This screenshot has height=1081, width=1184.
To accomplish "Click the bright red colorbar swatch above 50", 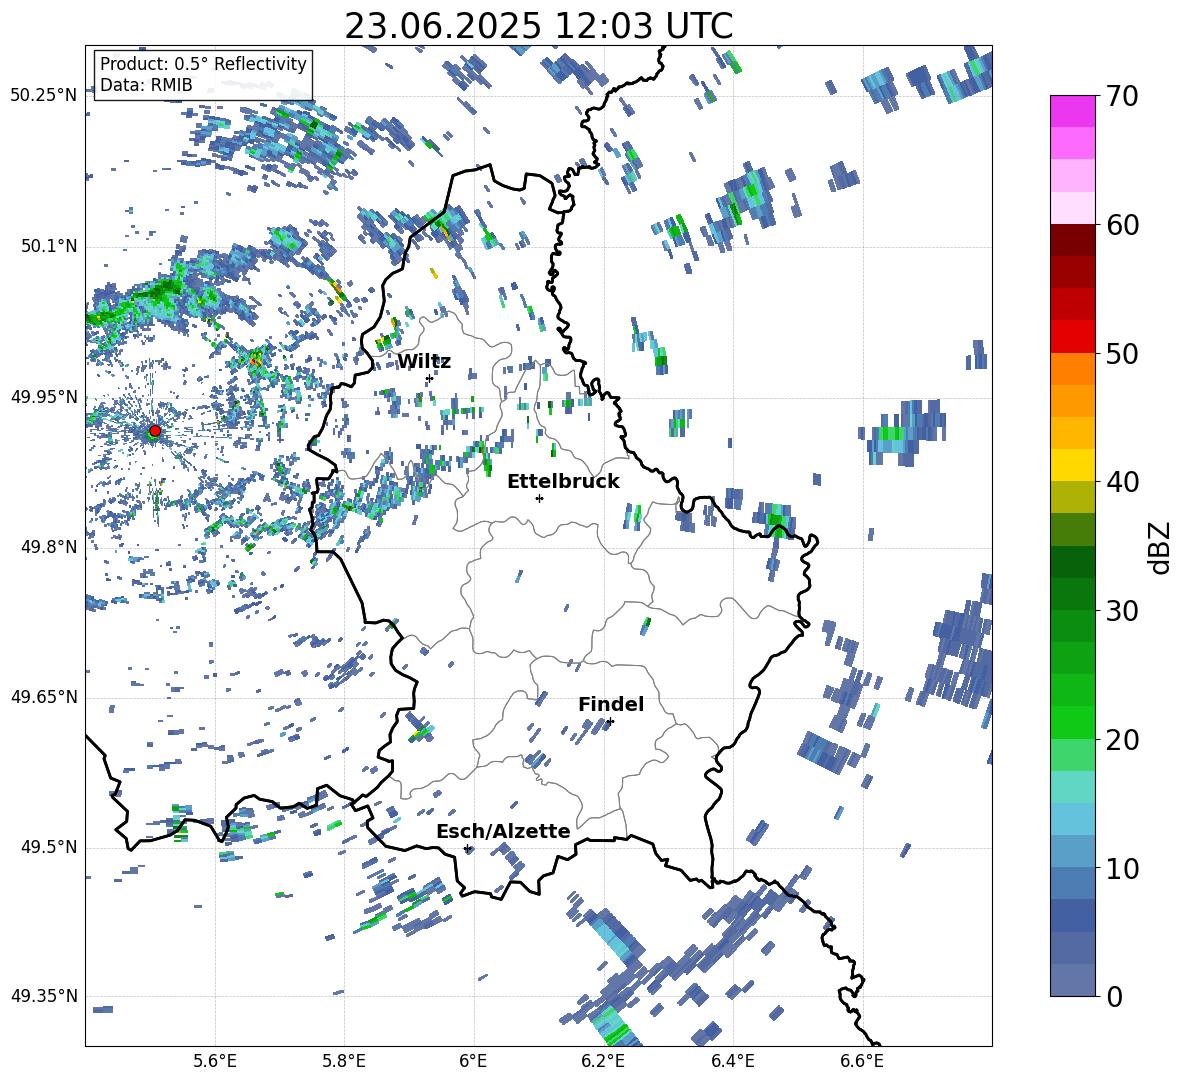I will click(x=1072, y=337).
